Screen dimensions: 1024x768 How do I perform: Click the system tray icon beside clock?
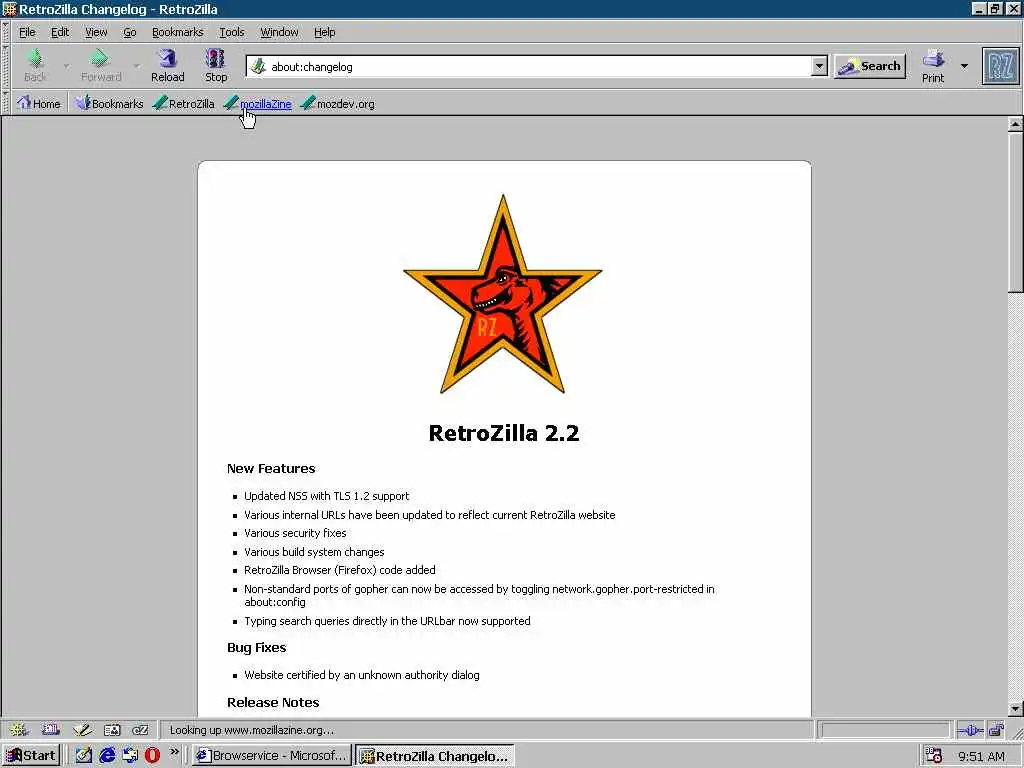pos(934,756)
